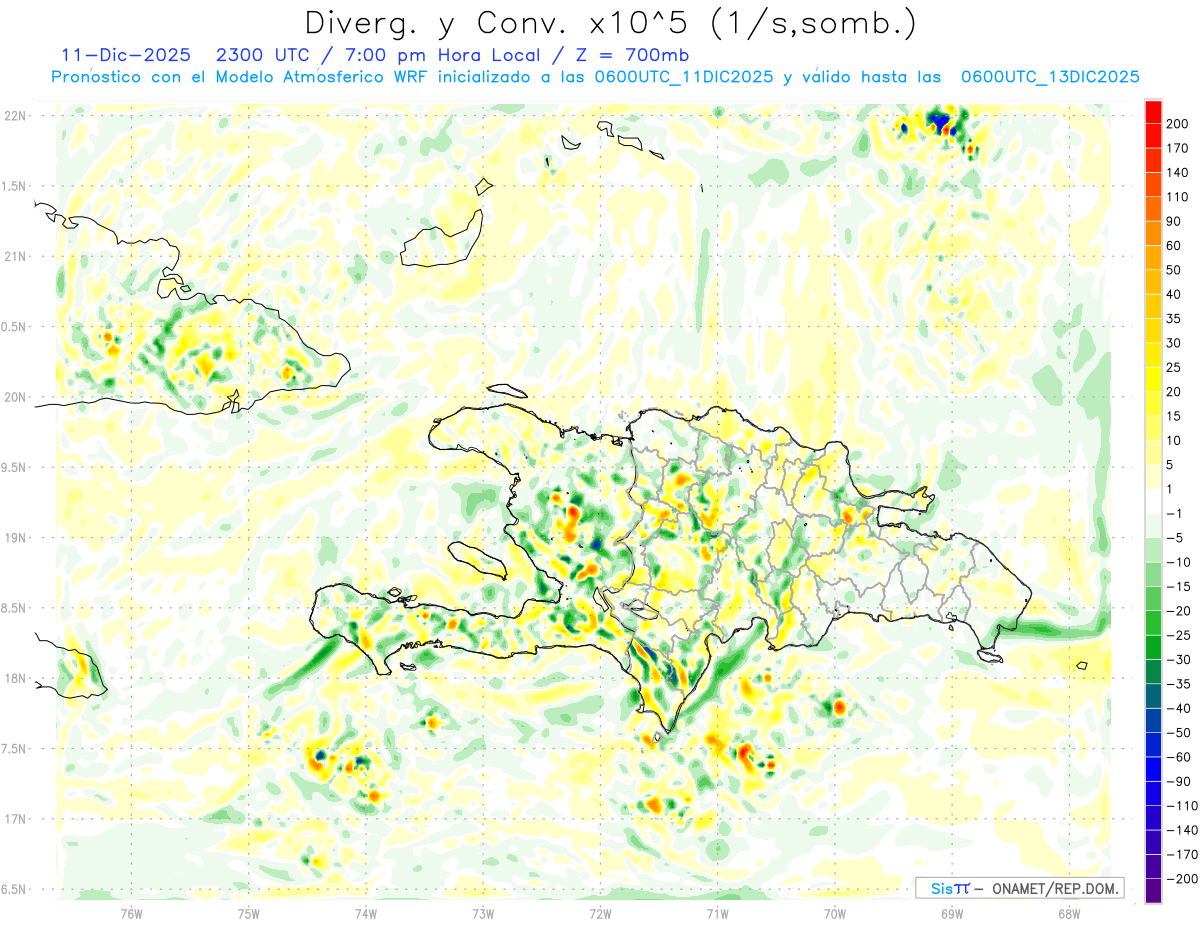The height and width of the screenshot is (927, 1200).
Task: Click the "17N" latitude label
Action: (17, 819)
